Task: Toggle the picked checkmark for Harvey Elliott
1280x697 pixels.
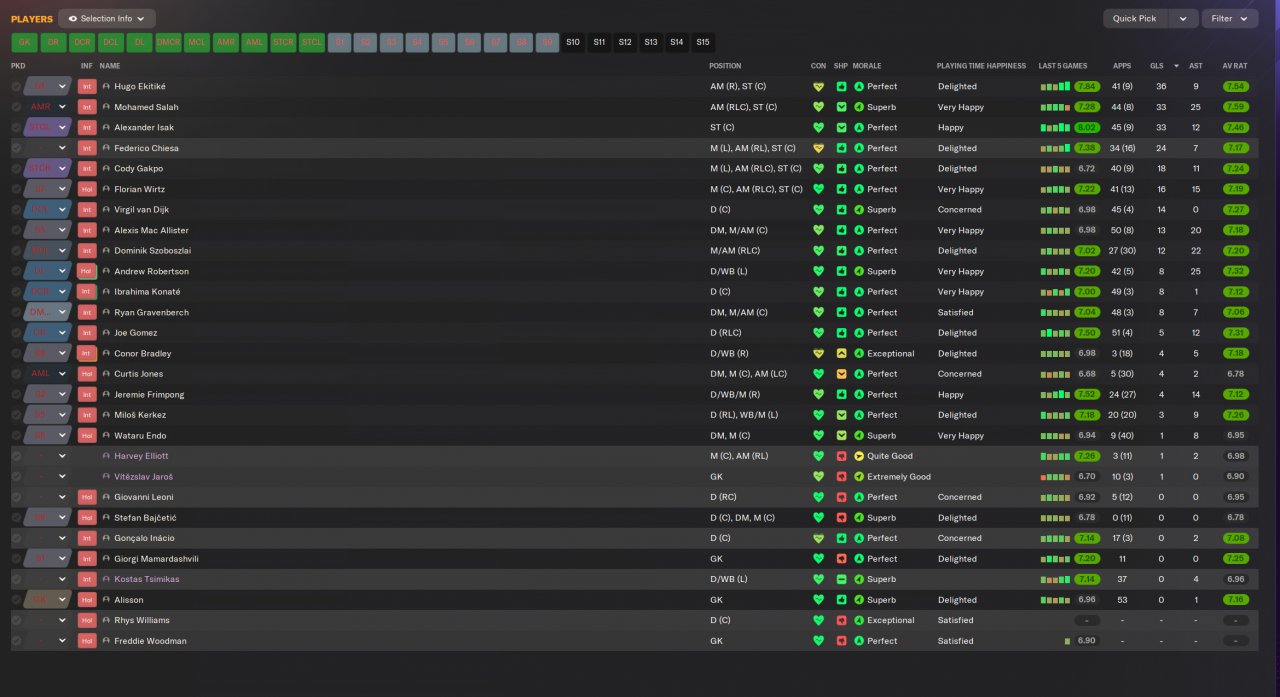Action: [x=16, y=456]
